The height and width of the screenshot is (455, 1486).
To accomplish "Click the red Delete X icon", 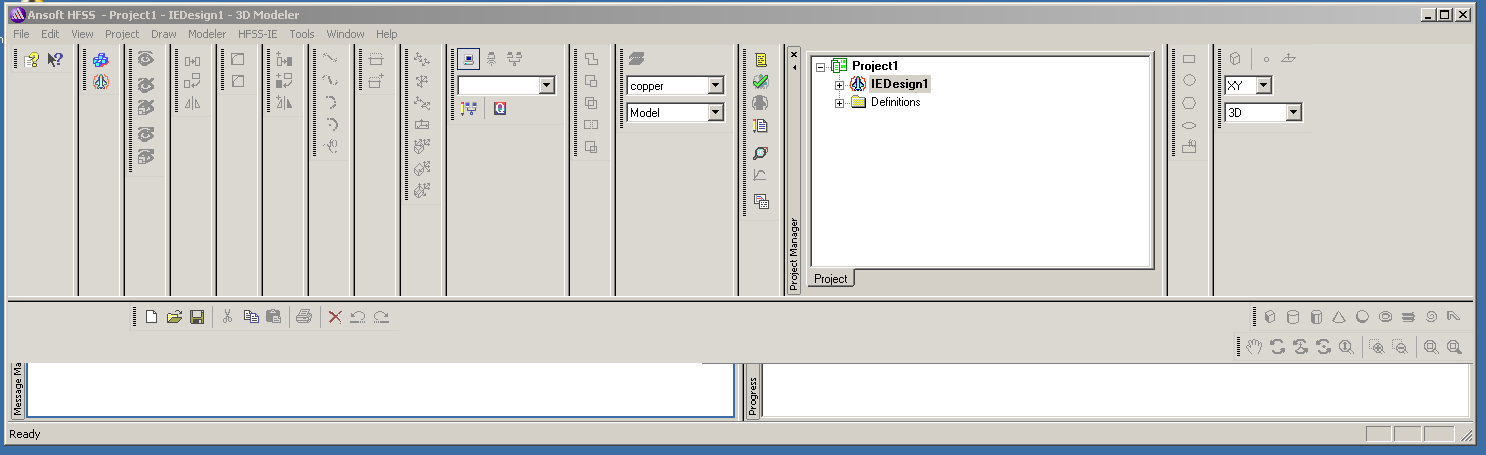I will [x=335, y=317].
